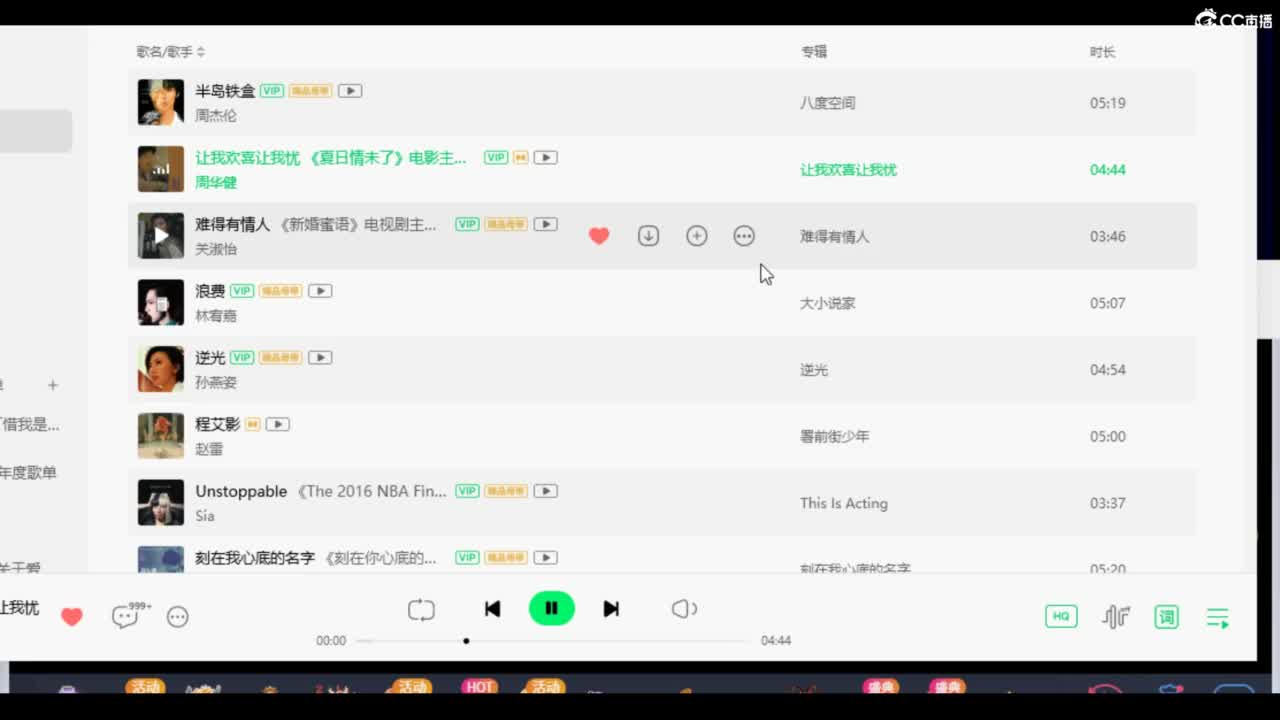Click the volume speaker icon

tap(684, 609)
